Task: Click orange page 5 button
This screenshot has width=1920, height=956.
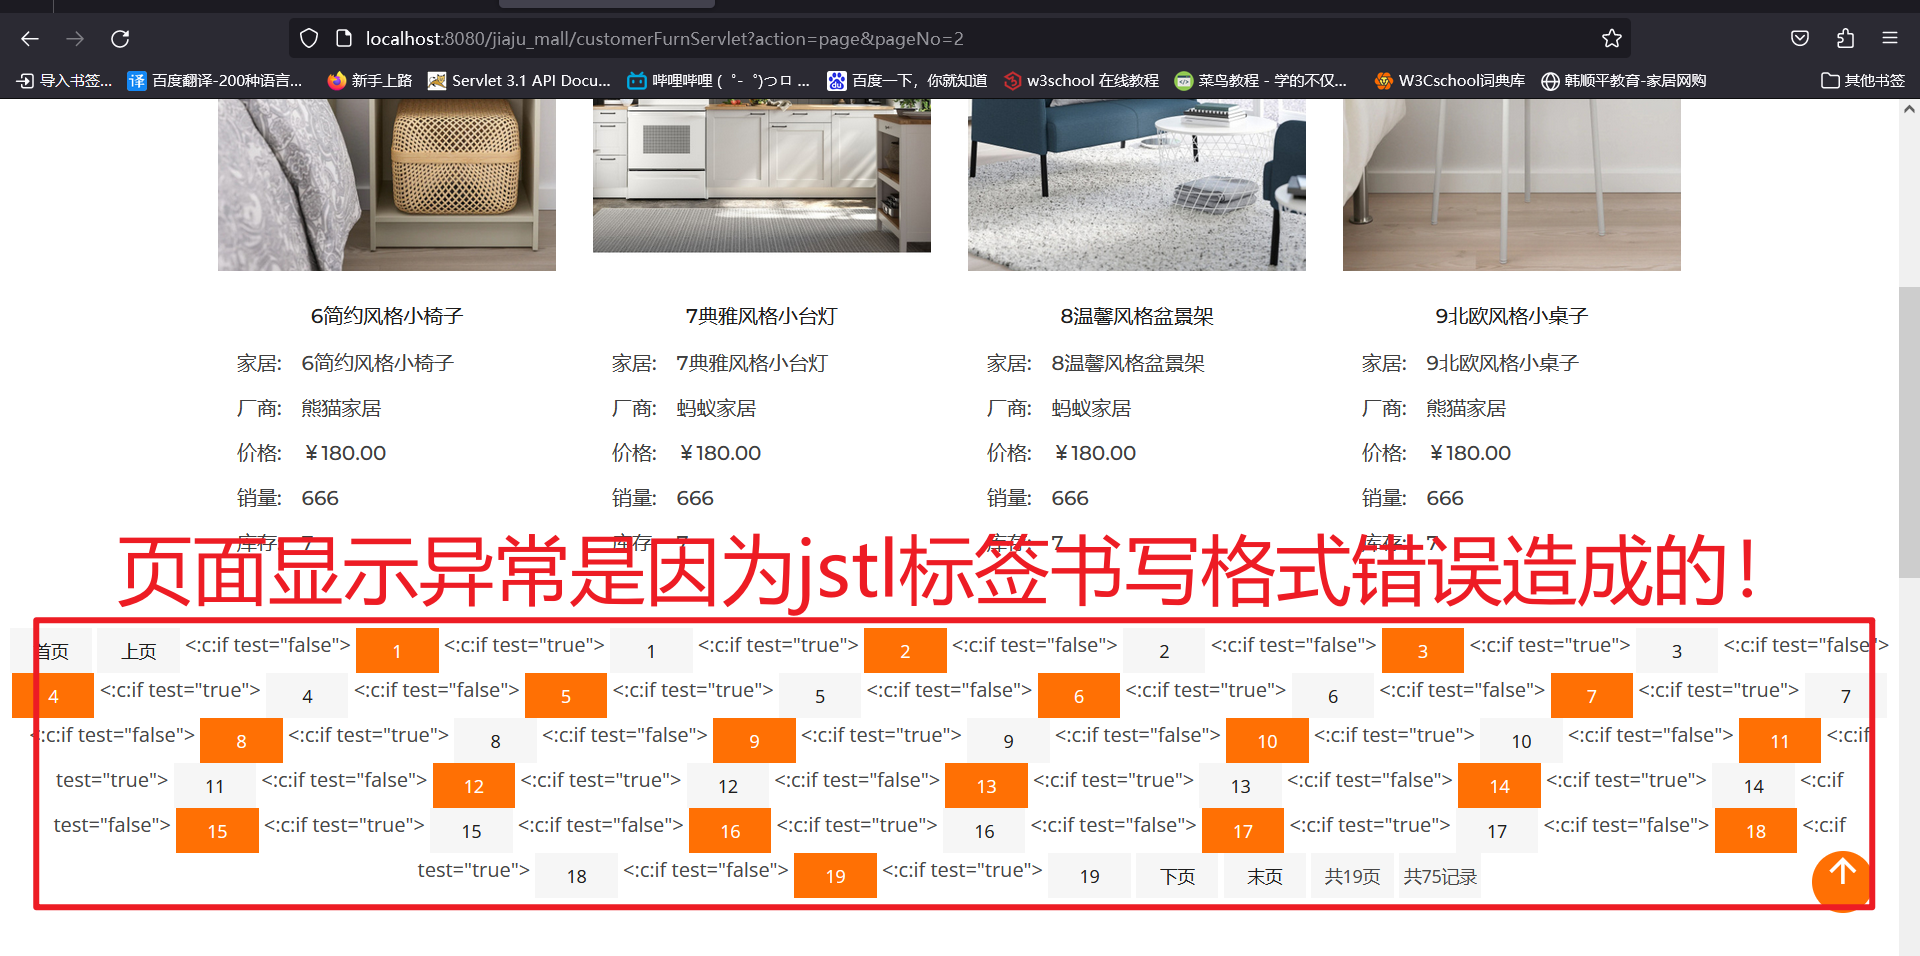Action: [566, 696]
